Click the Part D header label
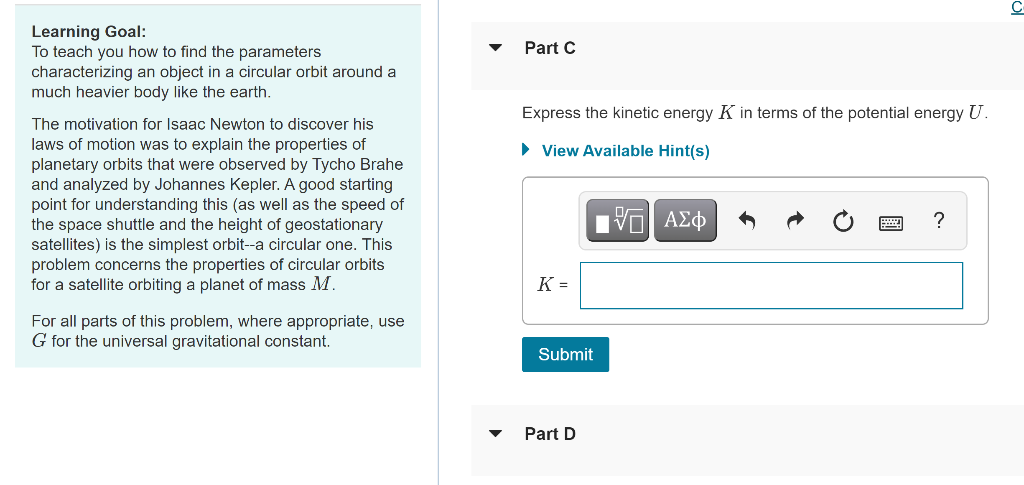 pos(550,434)
